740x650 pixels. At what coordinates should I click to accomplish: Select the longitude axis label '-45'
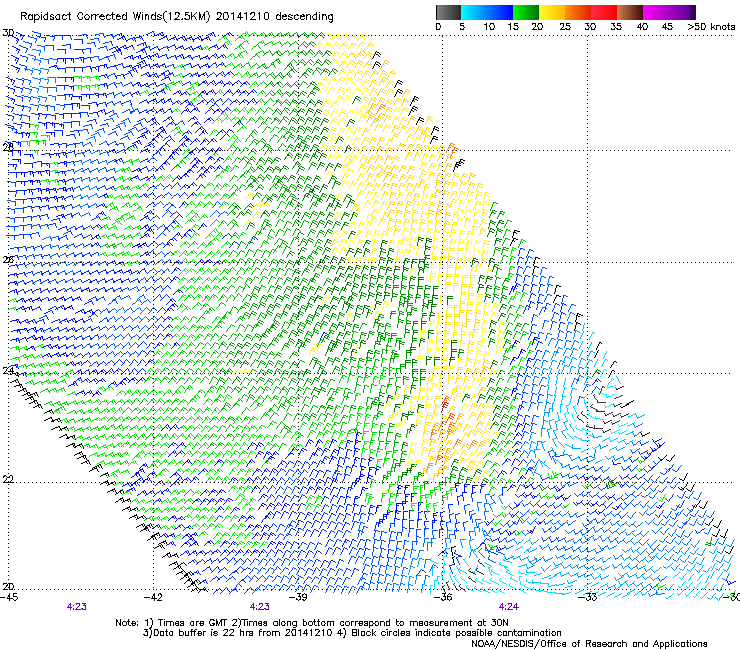point(9,597)
